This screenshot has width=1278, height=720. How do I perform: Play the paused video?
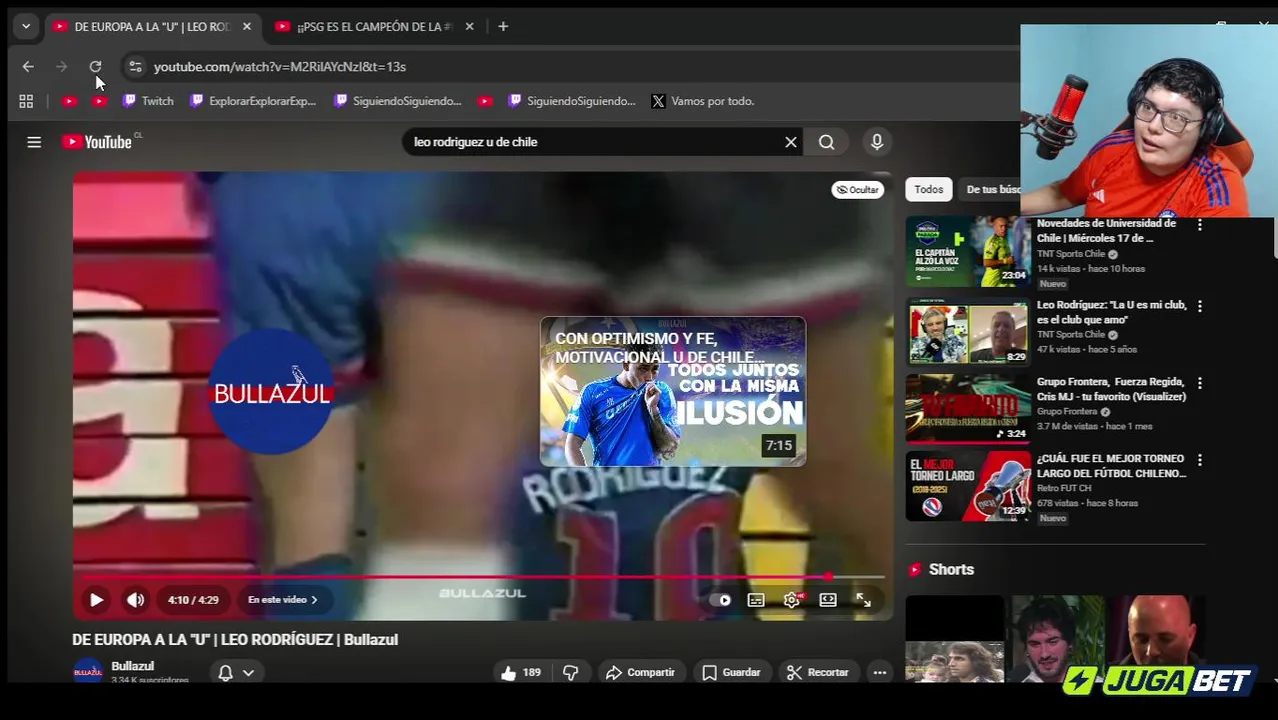(x=96, y=600)
